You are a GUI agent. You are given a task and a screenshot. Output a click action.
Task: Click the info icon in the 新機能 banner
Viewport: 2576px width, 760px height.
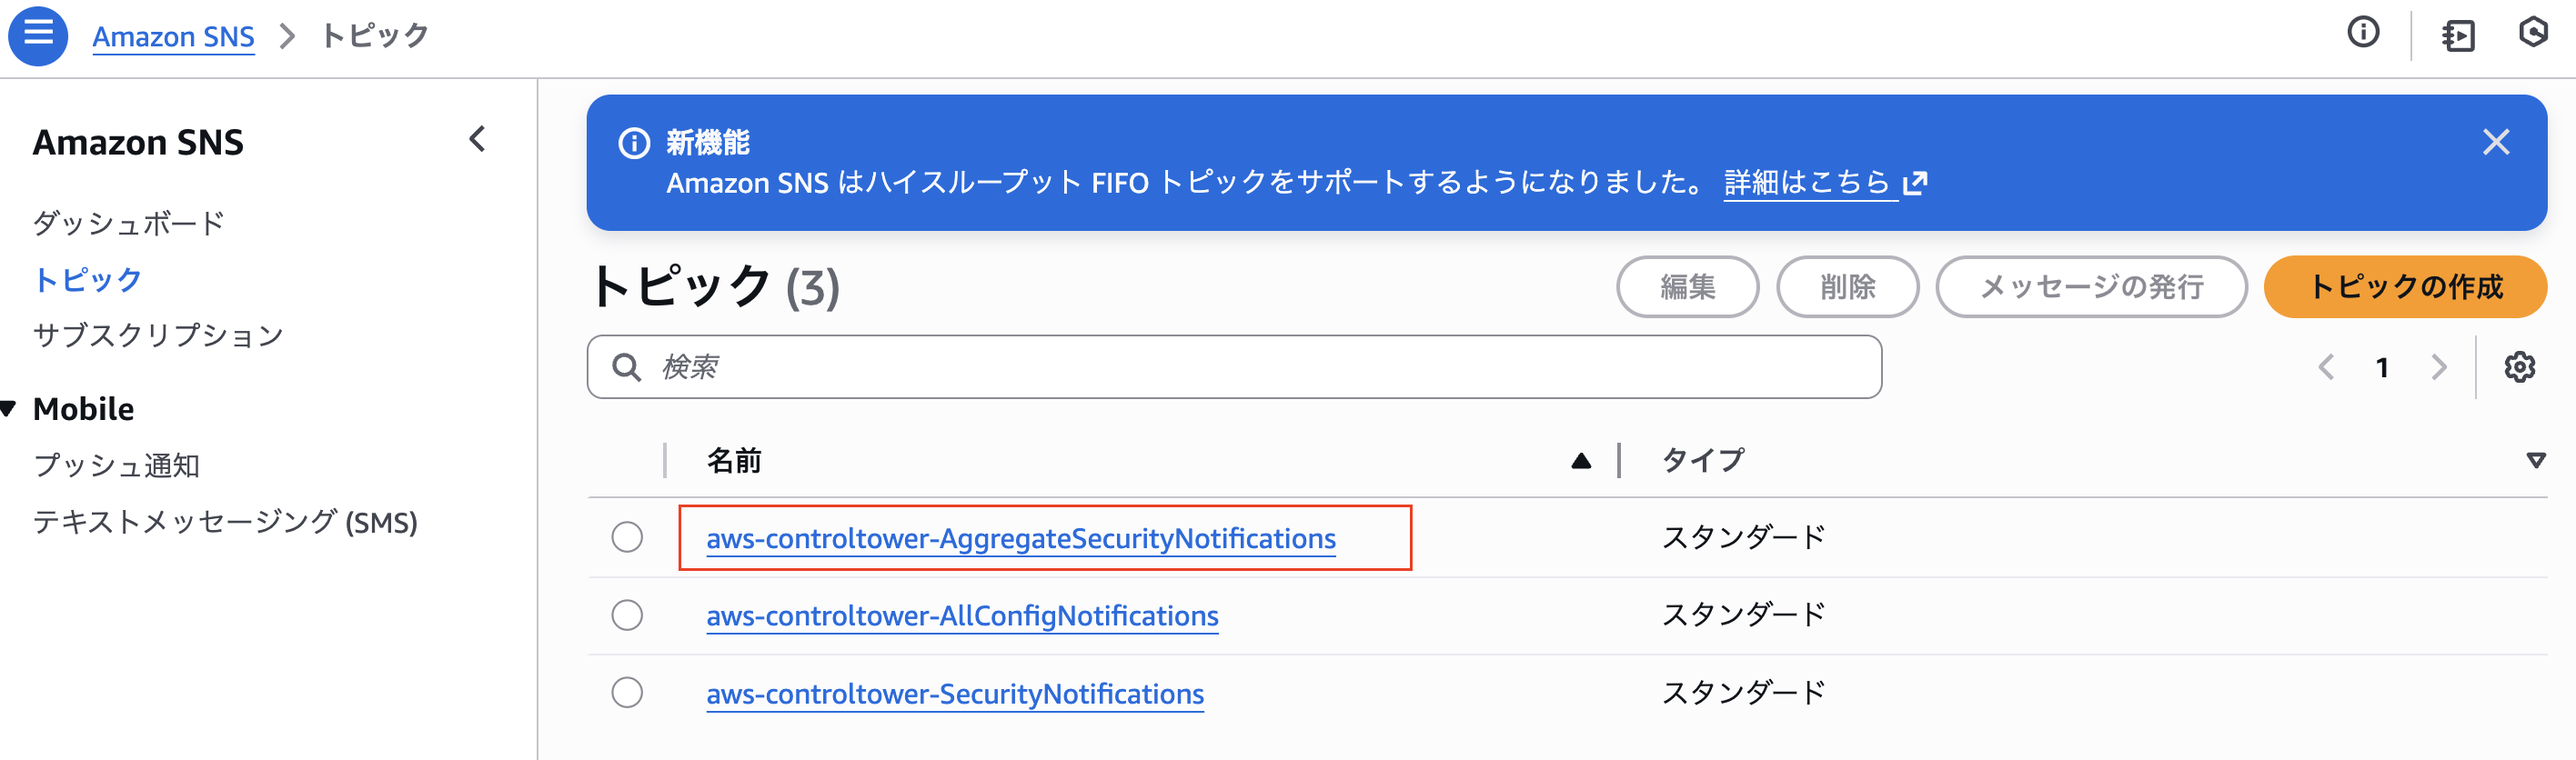(634, 143)
